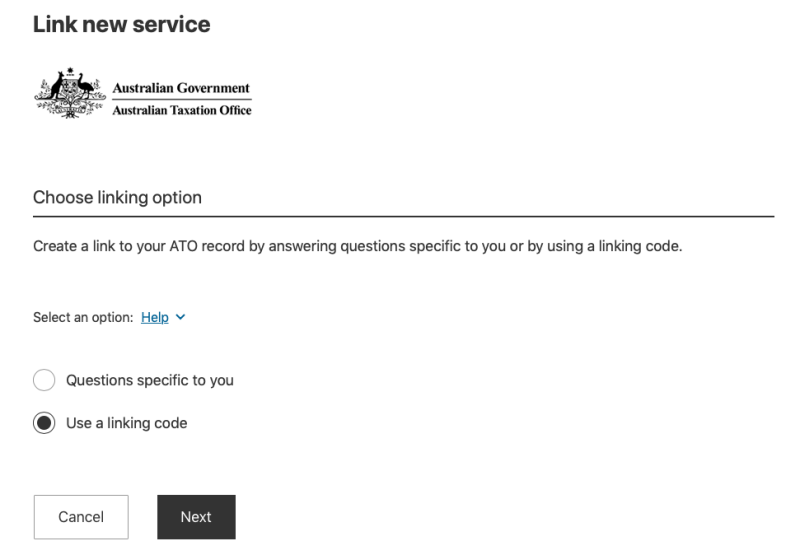The width and height of the screenshot is (800, 555).
Task: Open the Help link
Action: (155, 317)
